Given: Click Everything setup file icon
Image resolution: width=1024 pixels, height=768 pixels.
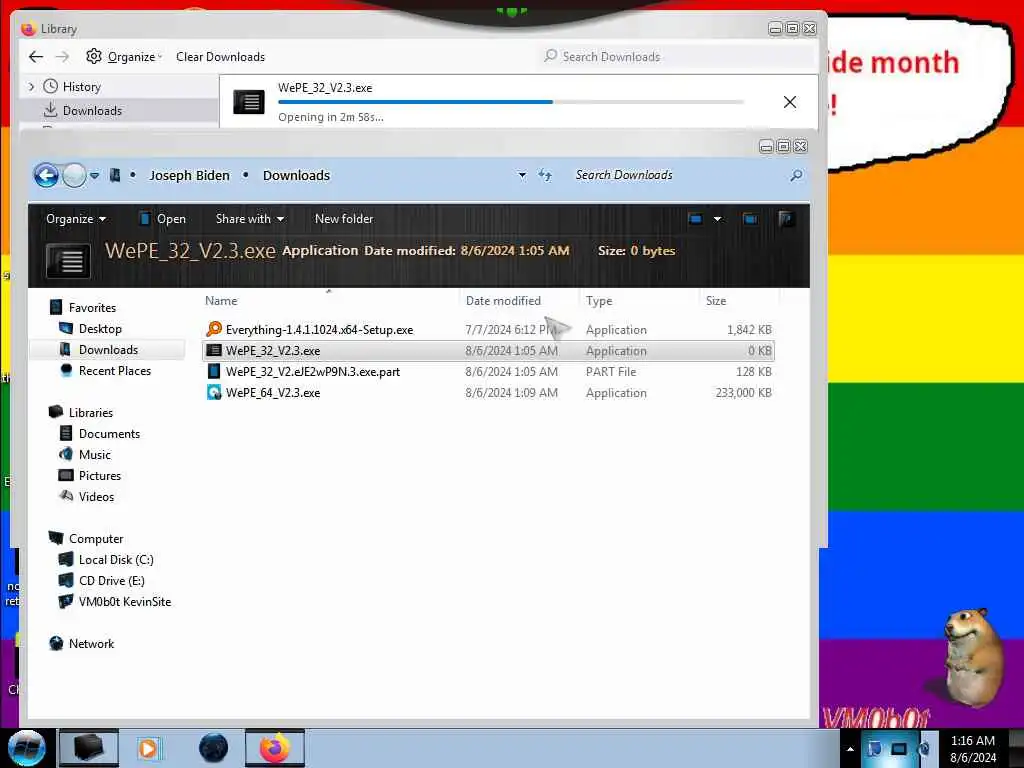Looking at the screenshot, I should tap(214, 329).
